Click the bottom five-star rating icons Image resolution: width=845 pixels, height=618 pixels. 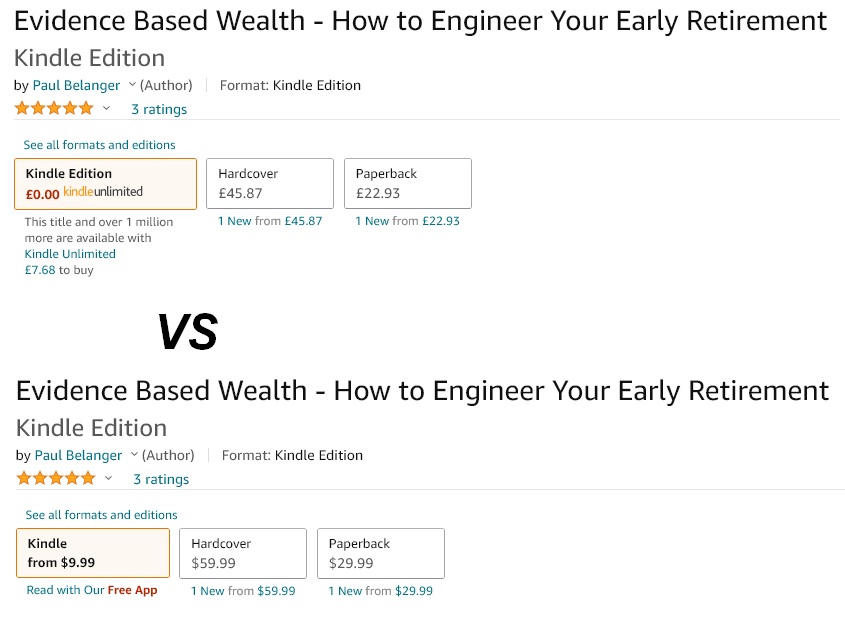56,478
